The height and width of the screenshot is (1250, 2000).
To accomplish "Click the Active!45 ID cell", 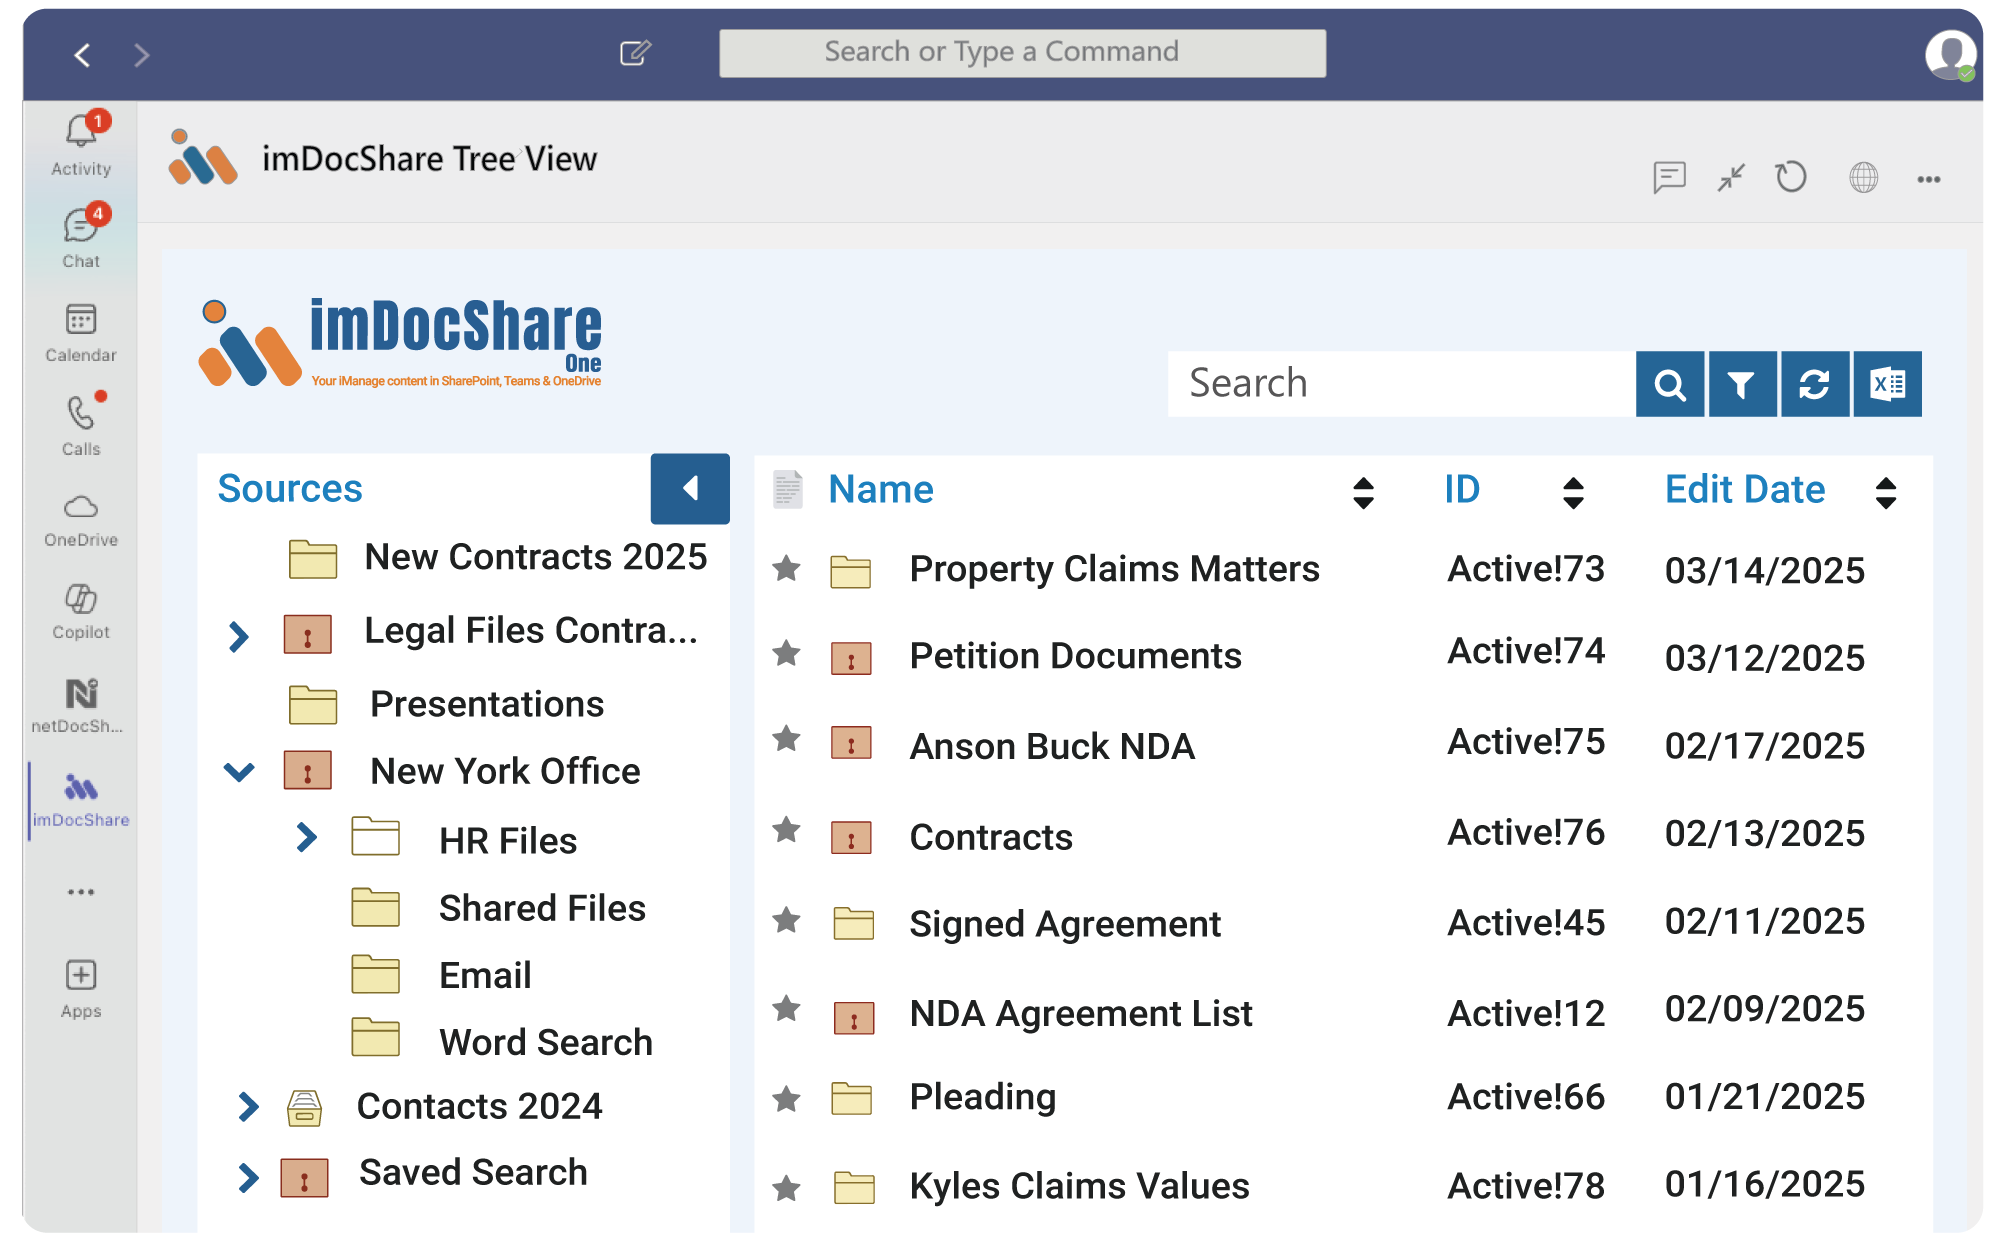I will tap(1526, 922).
